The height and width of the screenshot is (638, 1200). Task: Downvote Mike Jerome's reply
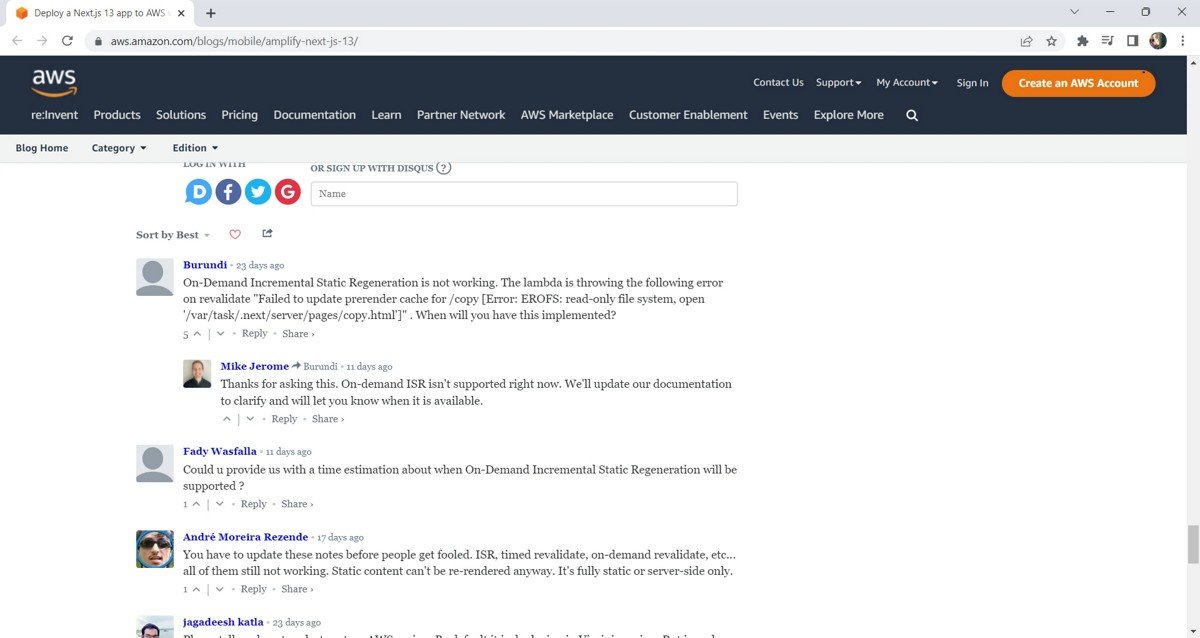250,419
